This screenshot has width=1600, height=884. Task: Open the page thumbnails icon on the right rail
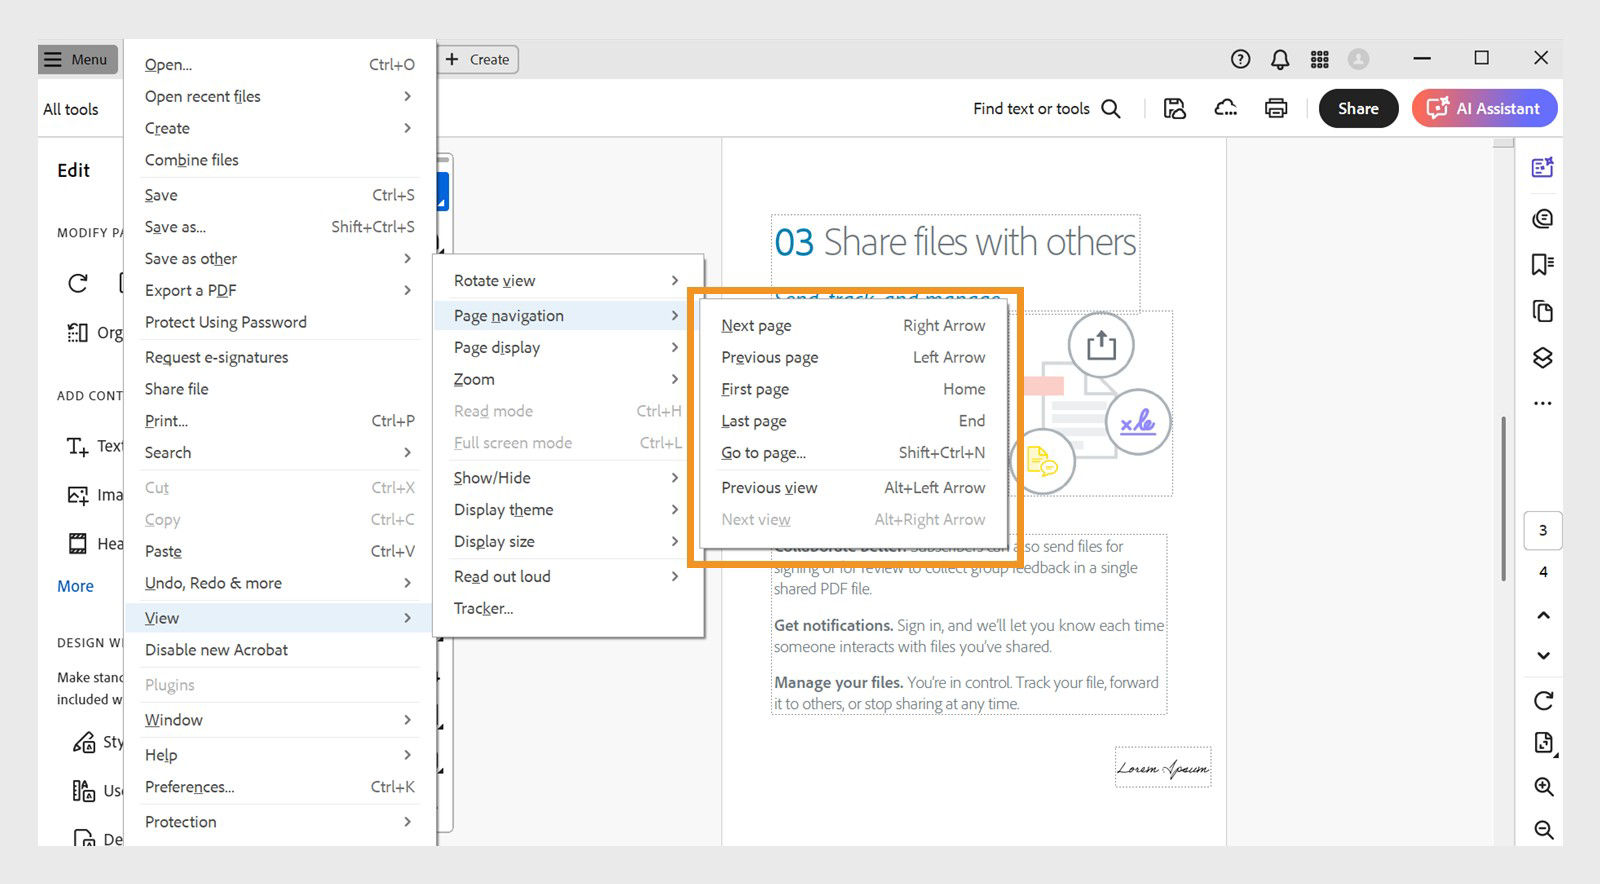[x=1543, y=311]
